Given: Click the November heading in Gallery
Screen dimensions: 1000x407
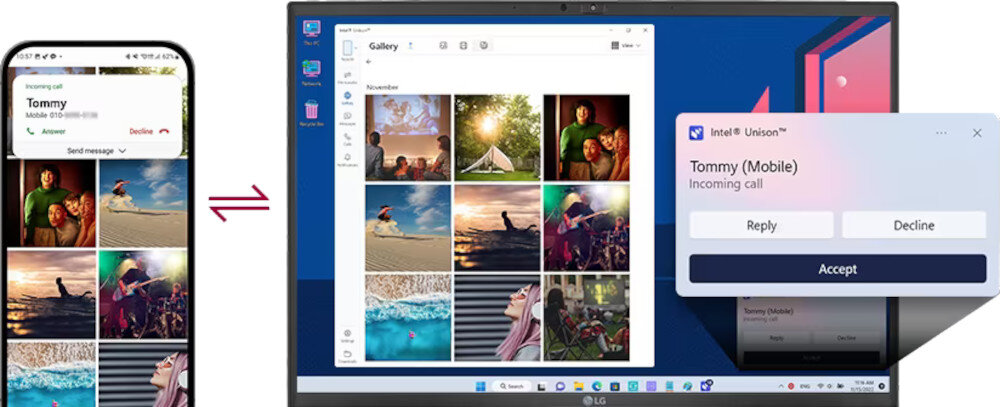Looking at the screenshot, I should coord(382,86).
